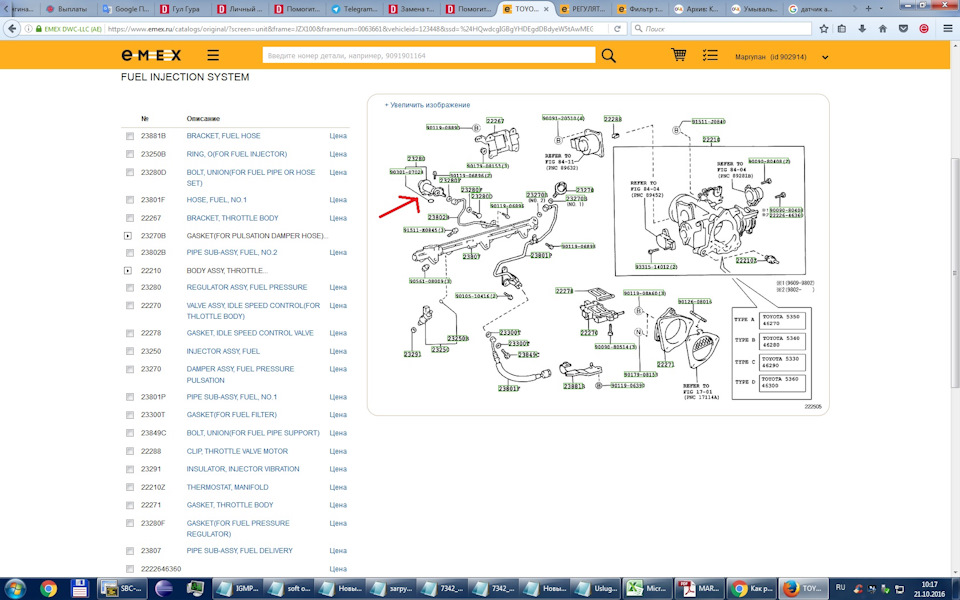Click the search magnifier icon in the header
Image resolution: width=960 pixels, height=600 pixels.
(x=608, y=56)
